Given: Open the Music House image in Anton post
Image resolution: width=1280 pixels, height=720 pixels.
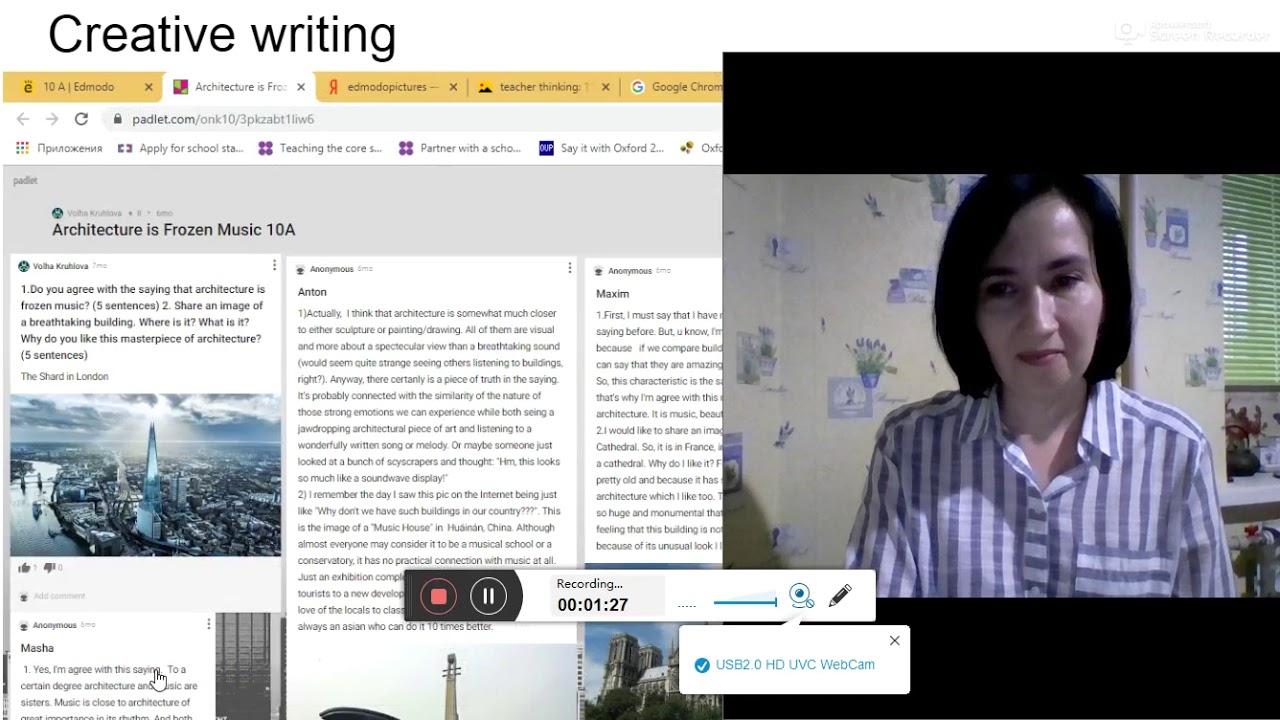Looking at the screenshot, I should coord(432,682).
